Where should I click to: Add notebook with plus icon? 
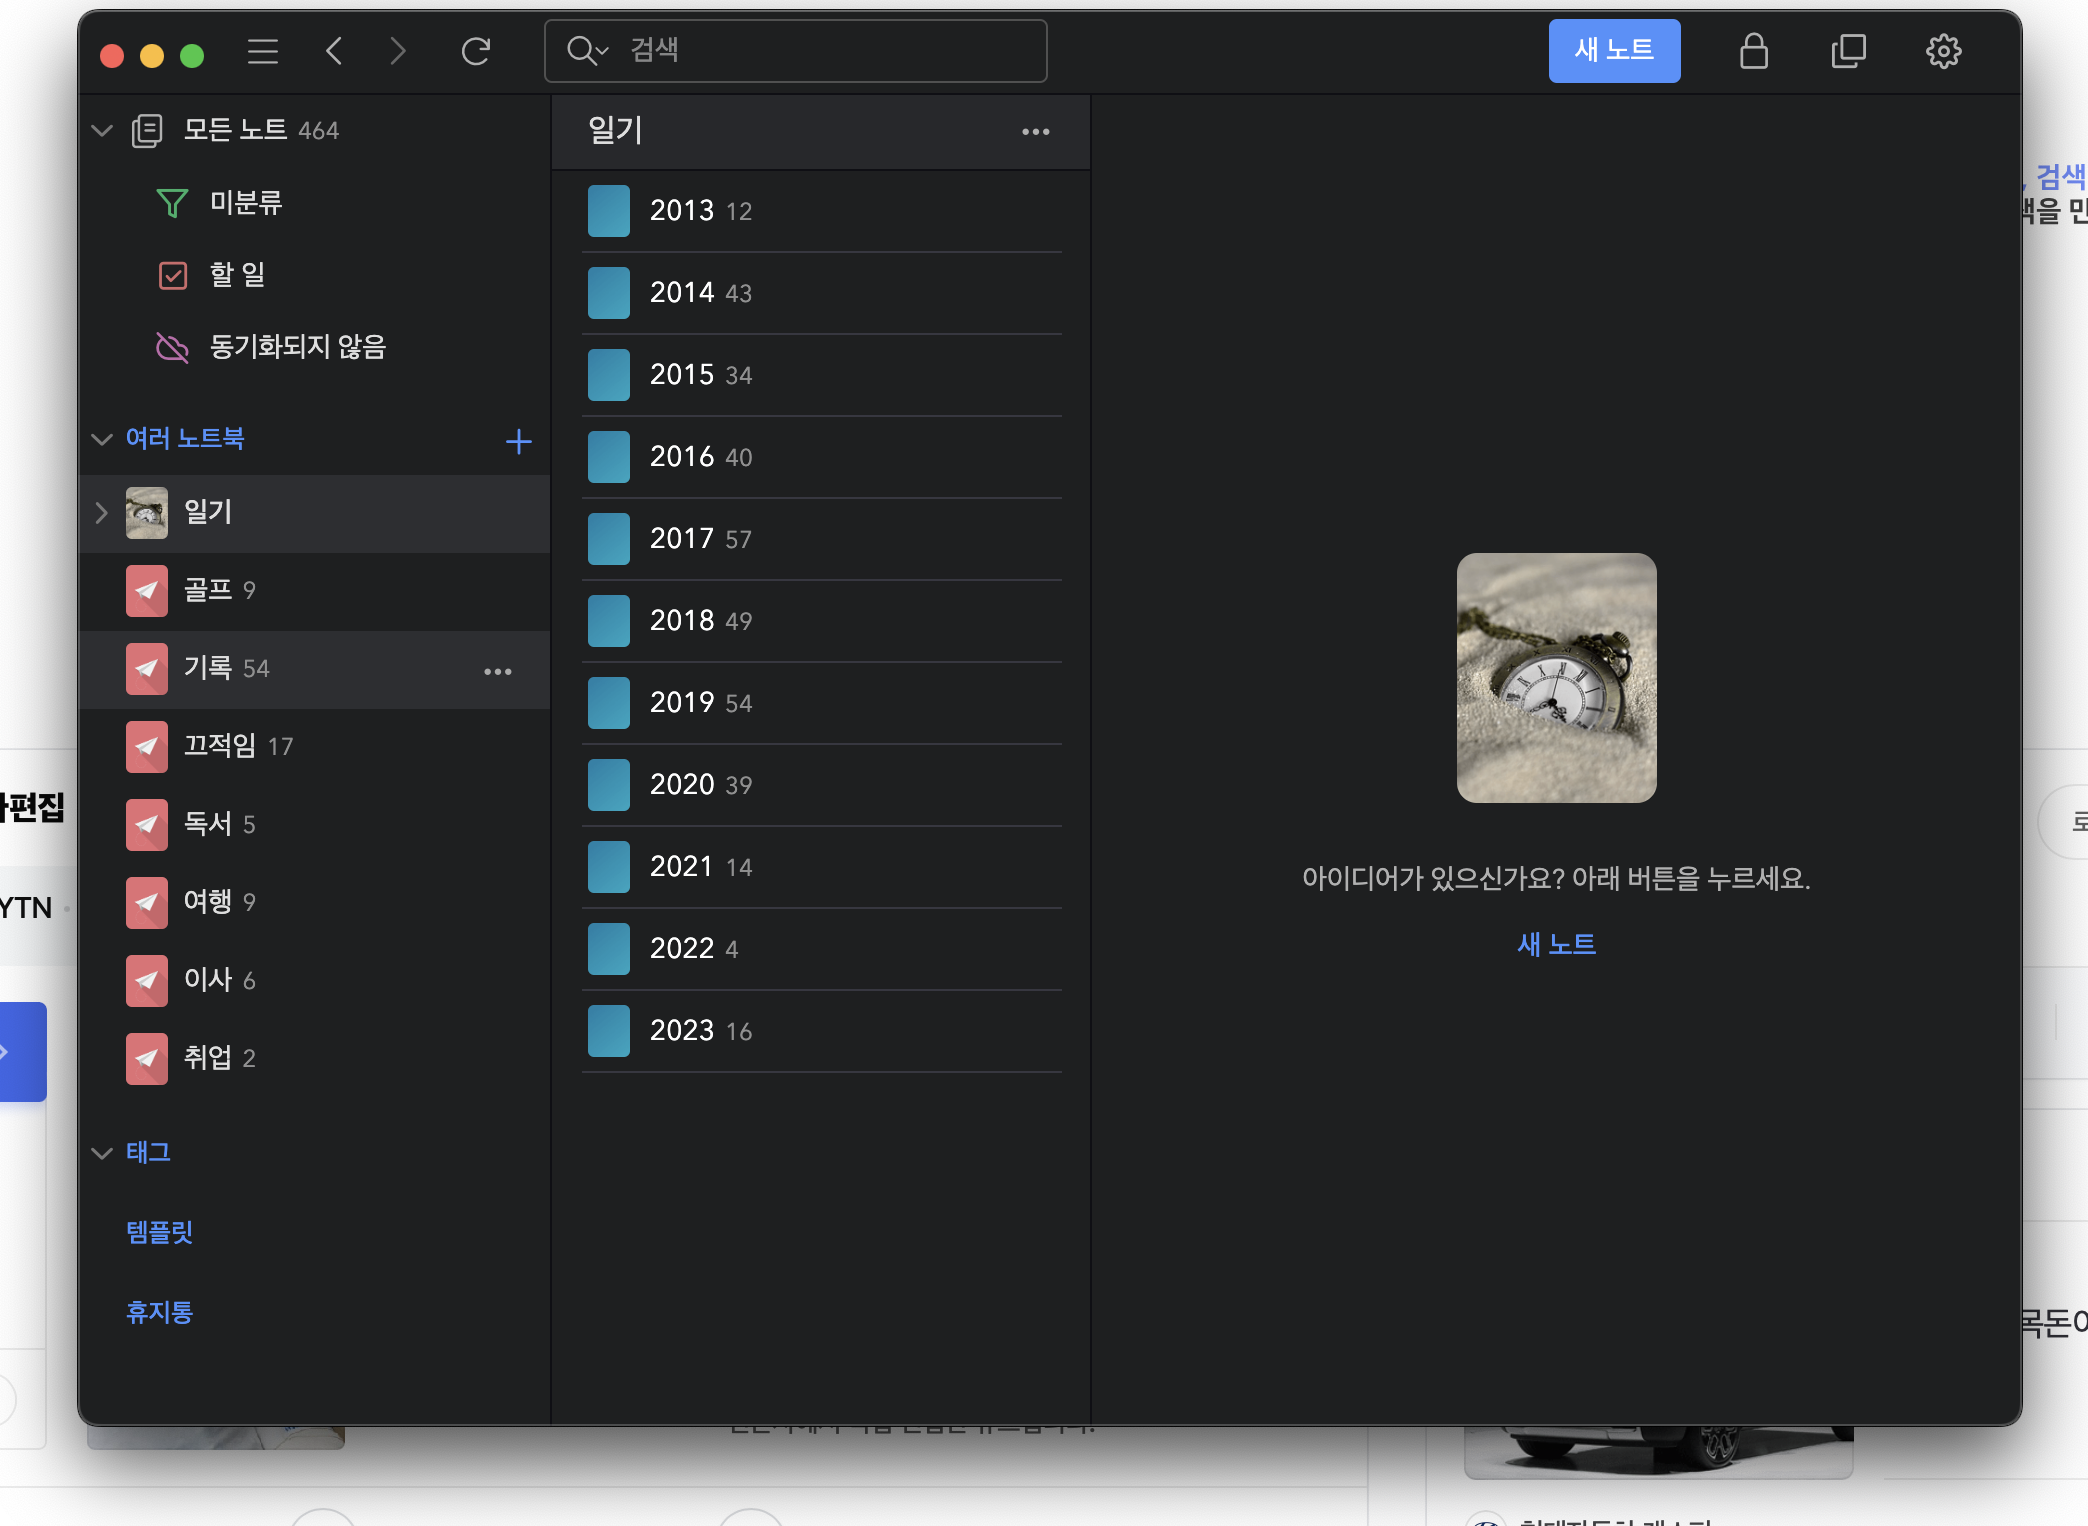point(518,441)
